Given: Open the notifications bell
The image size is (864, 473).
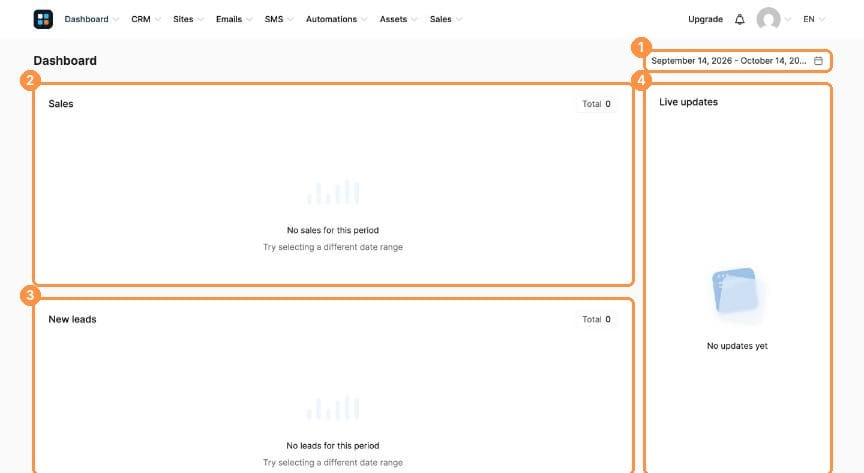Looking at the screenshot, I should [739, 19].
